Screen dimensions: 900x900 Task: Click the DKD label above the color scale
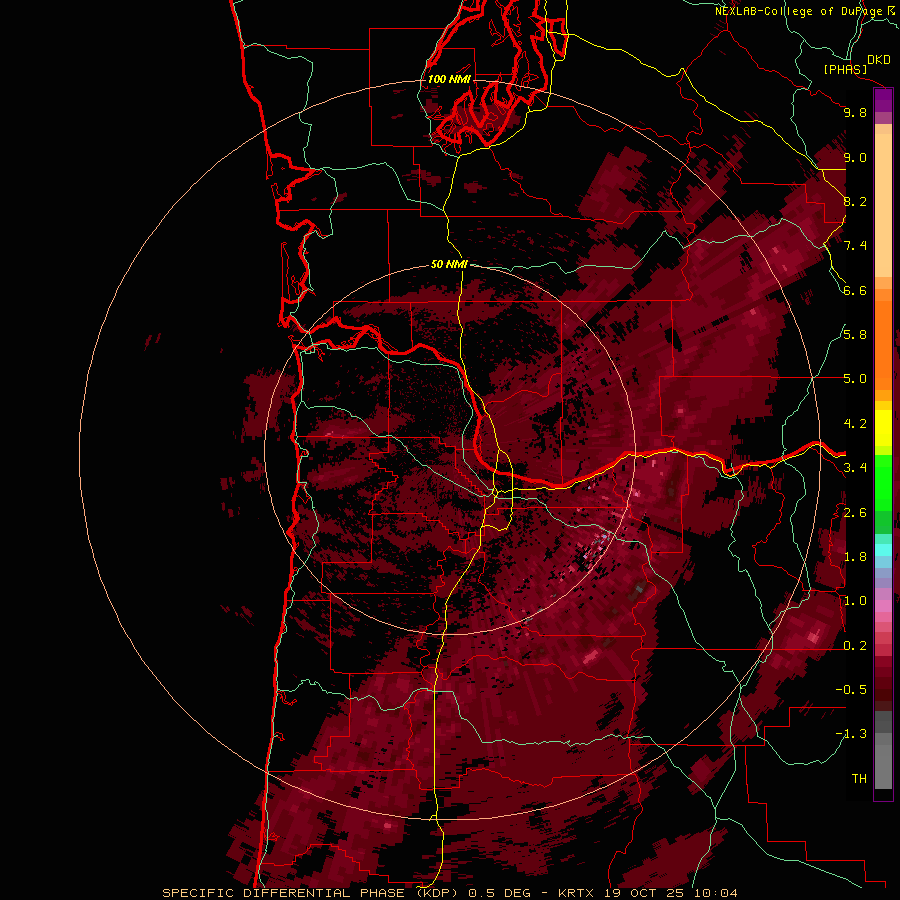879,60
